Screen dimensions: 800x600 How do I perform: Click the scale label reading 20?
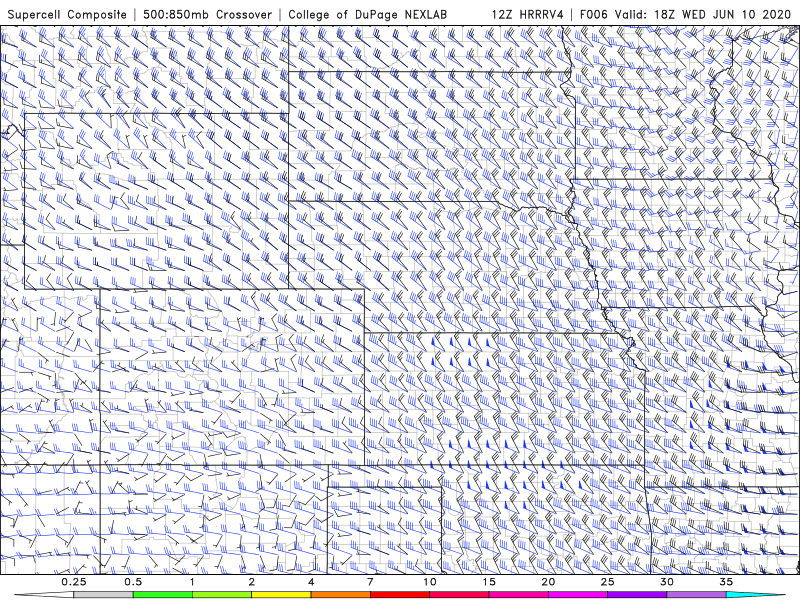(548, 582)
